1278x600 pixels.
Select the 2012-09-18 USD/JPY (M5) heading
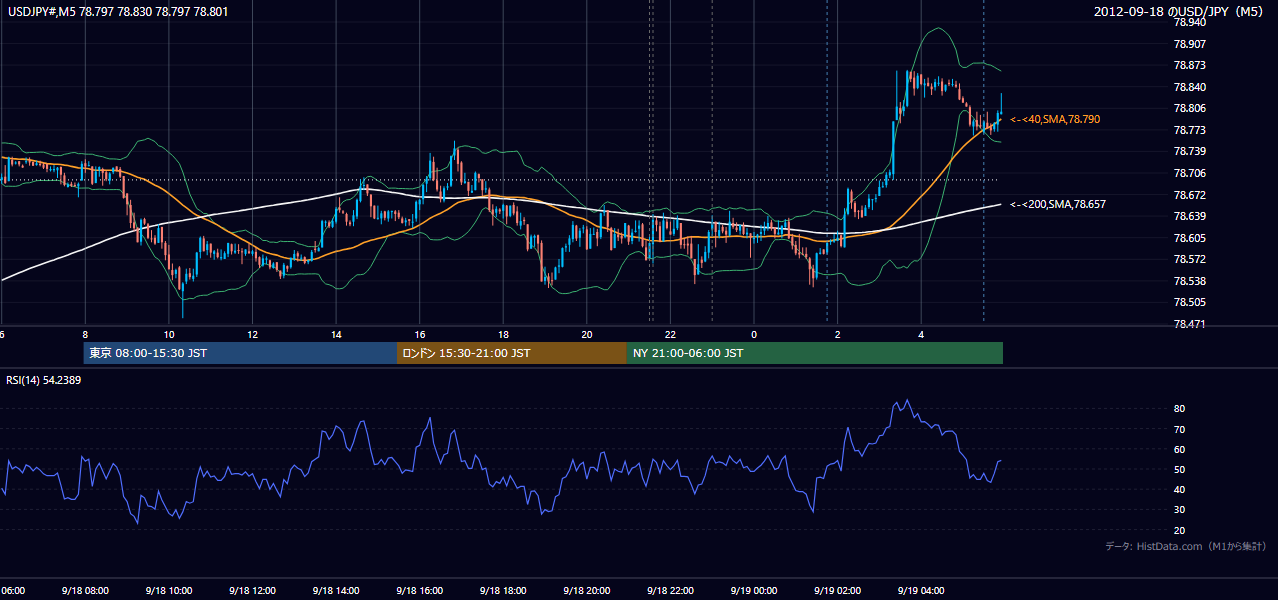(1180, 11)
